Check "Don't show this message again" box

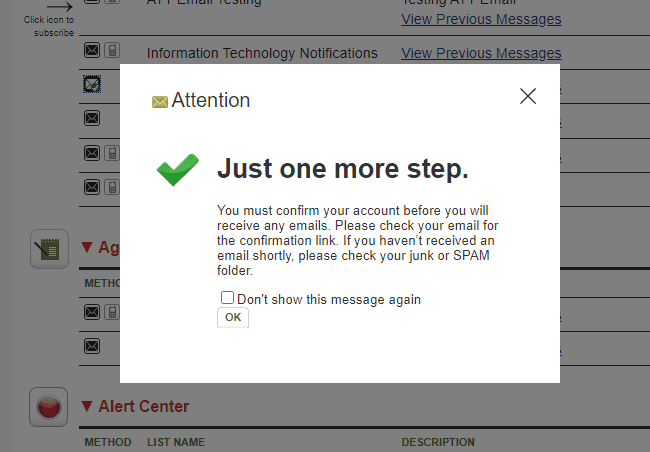pos(228,298)
